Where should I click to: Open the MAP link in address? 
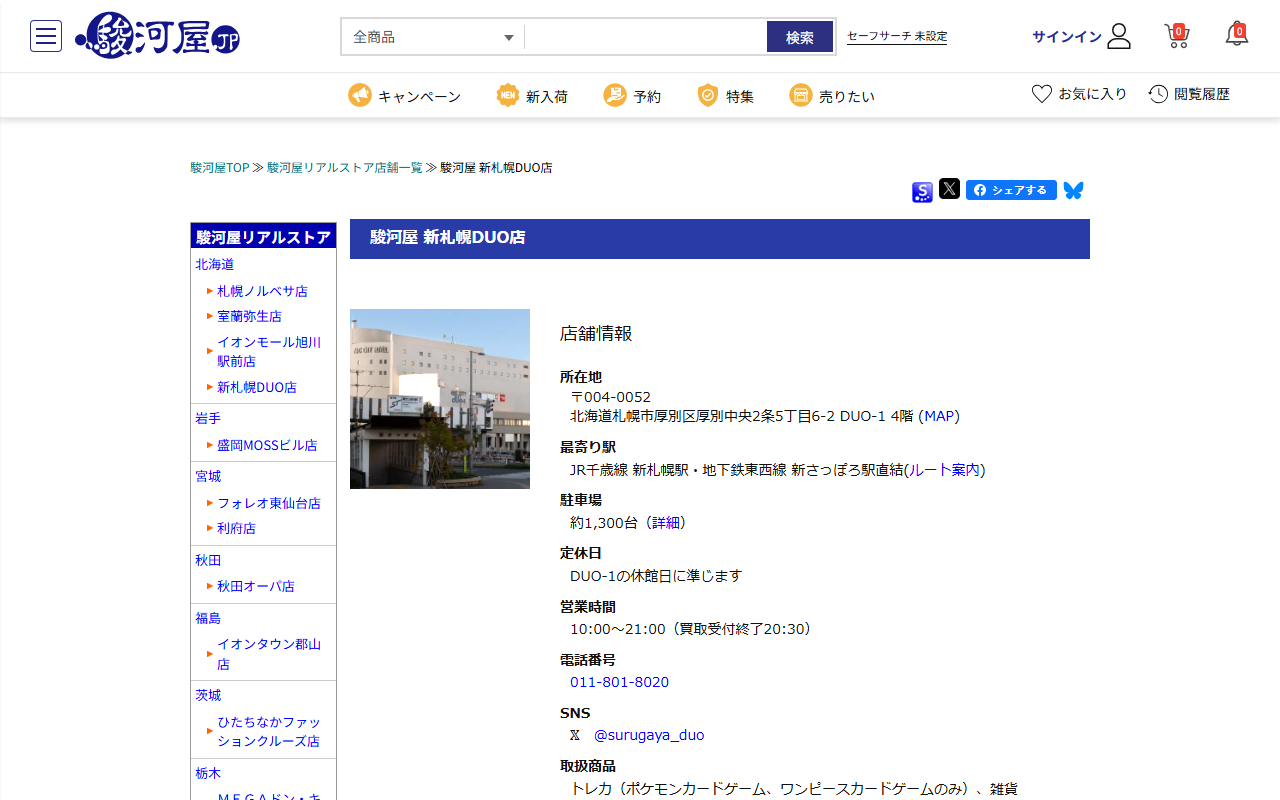940,416
